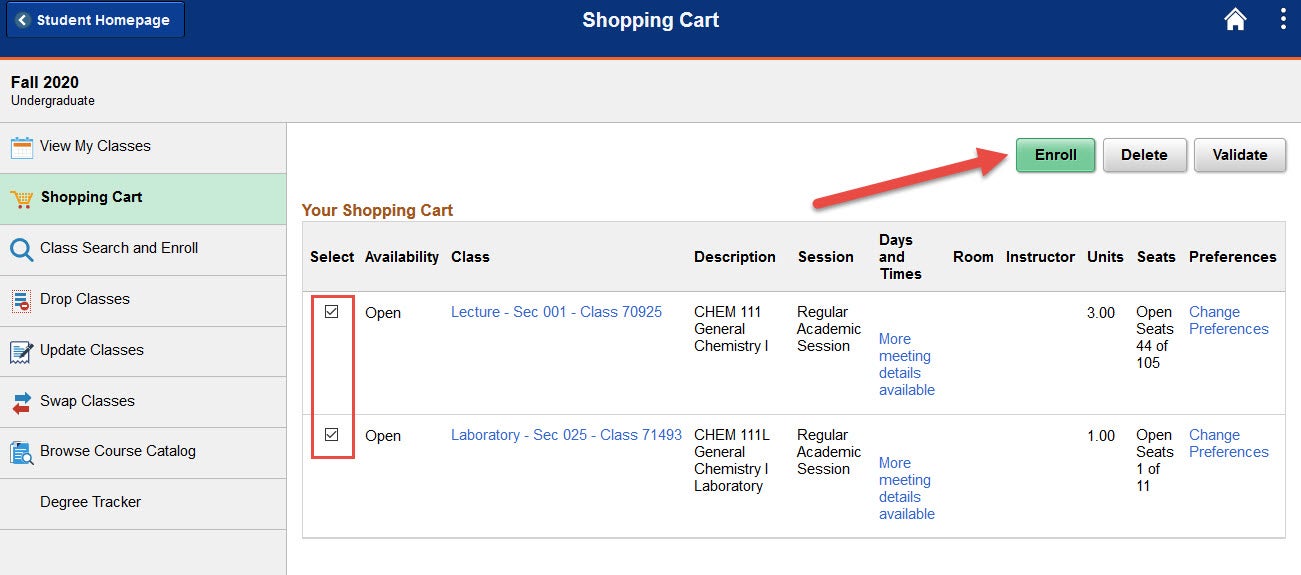
Task: Click the green Enroll button
Action: pos(1056,155)
